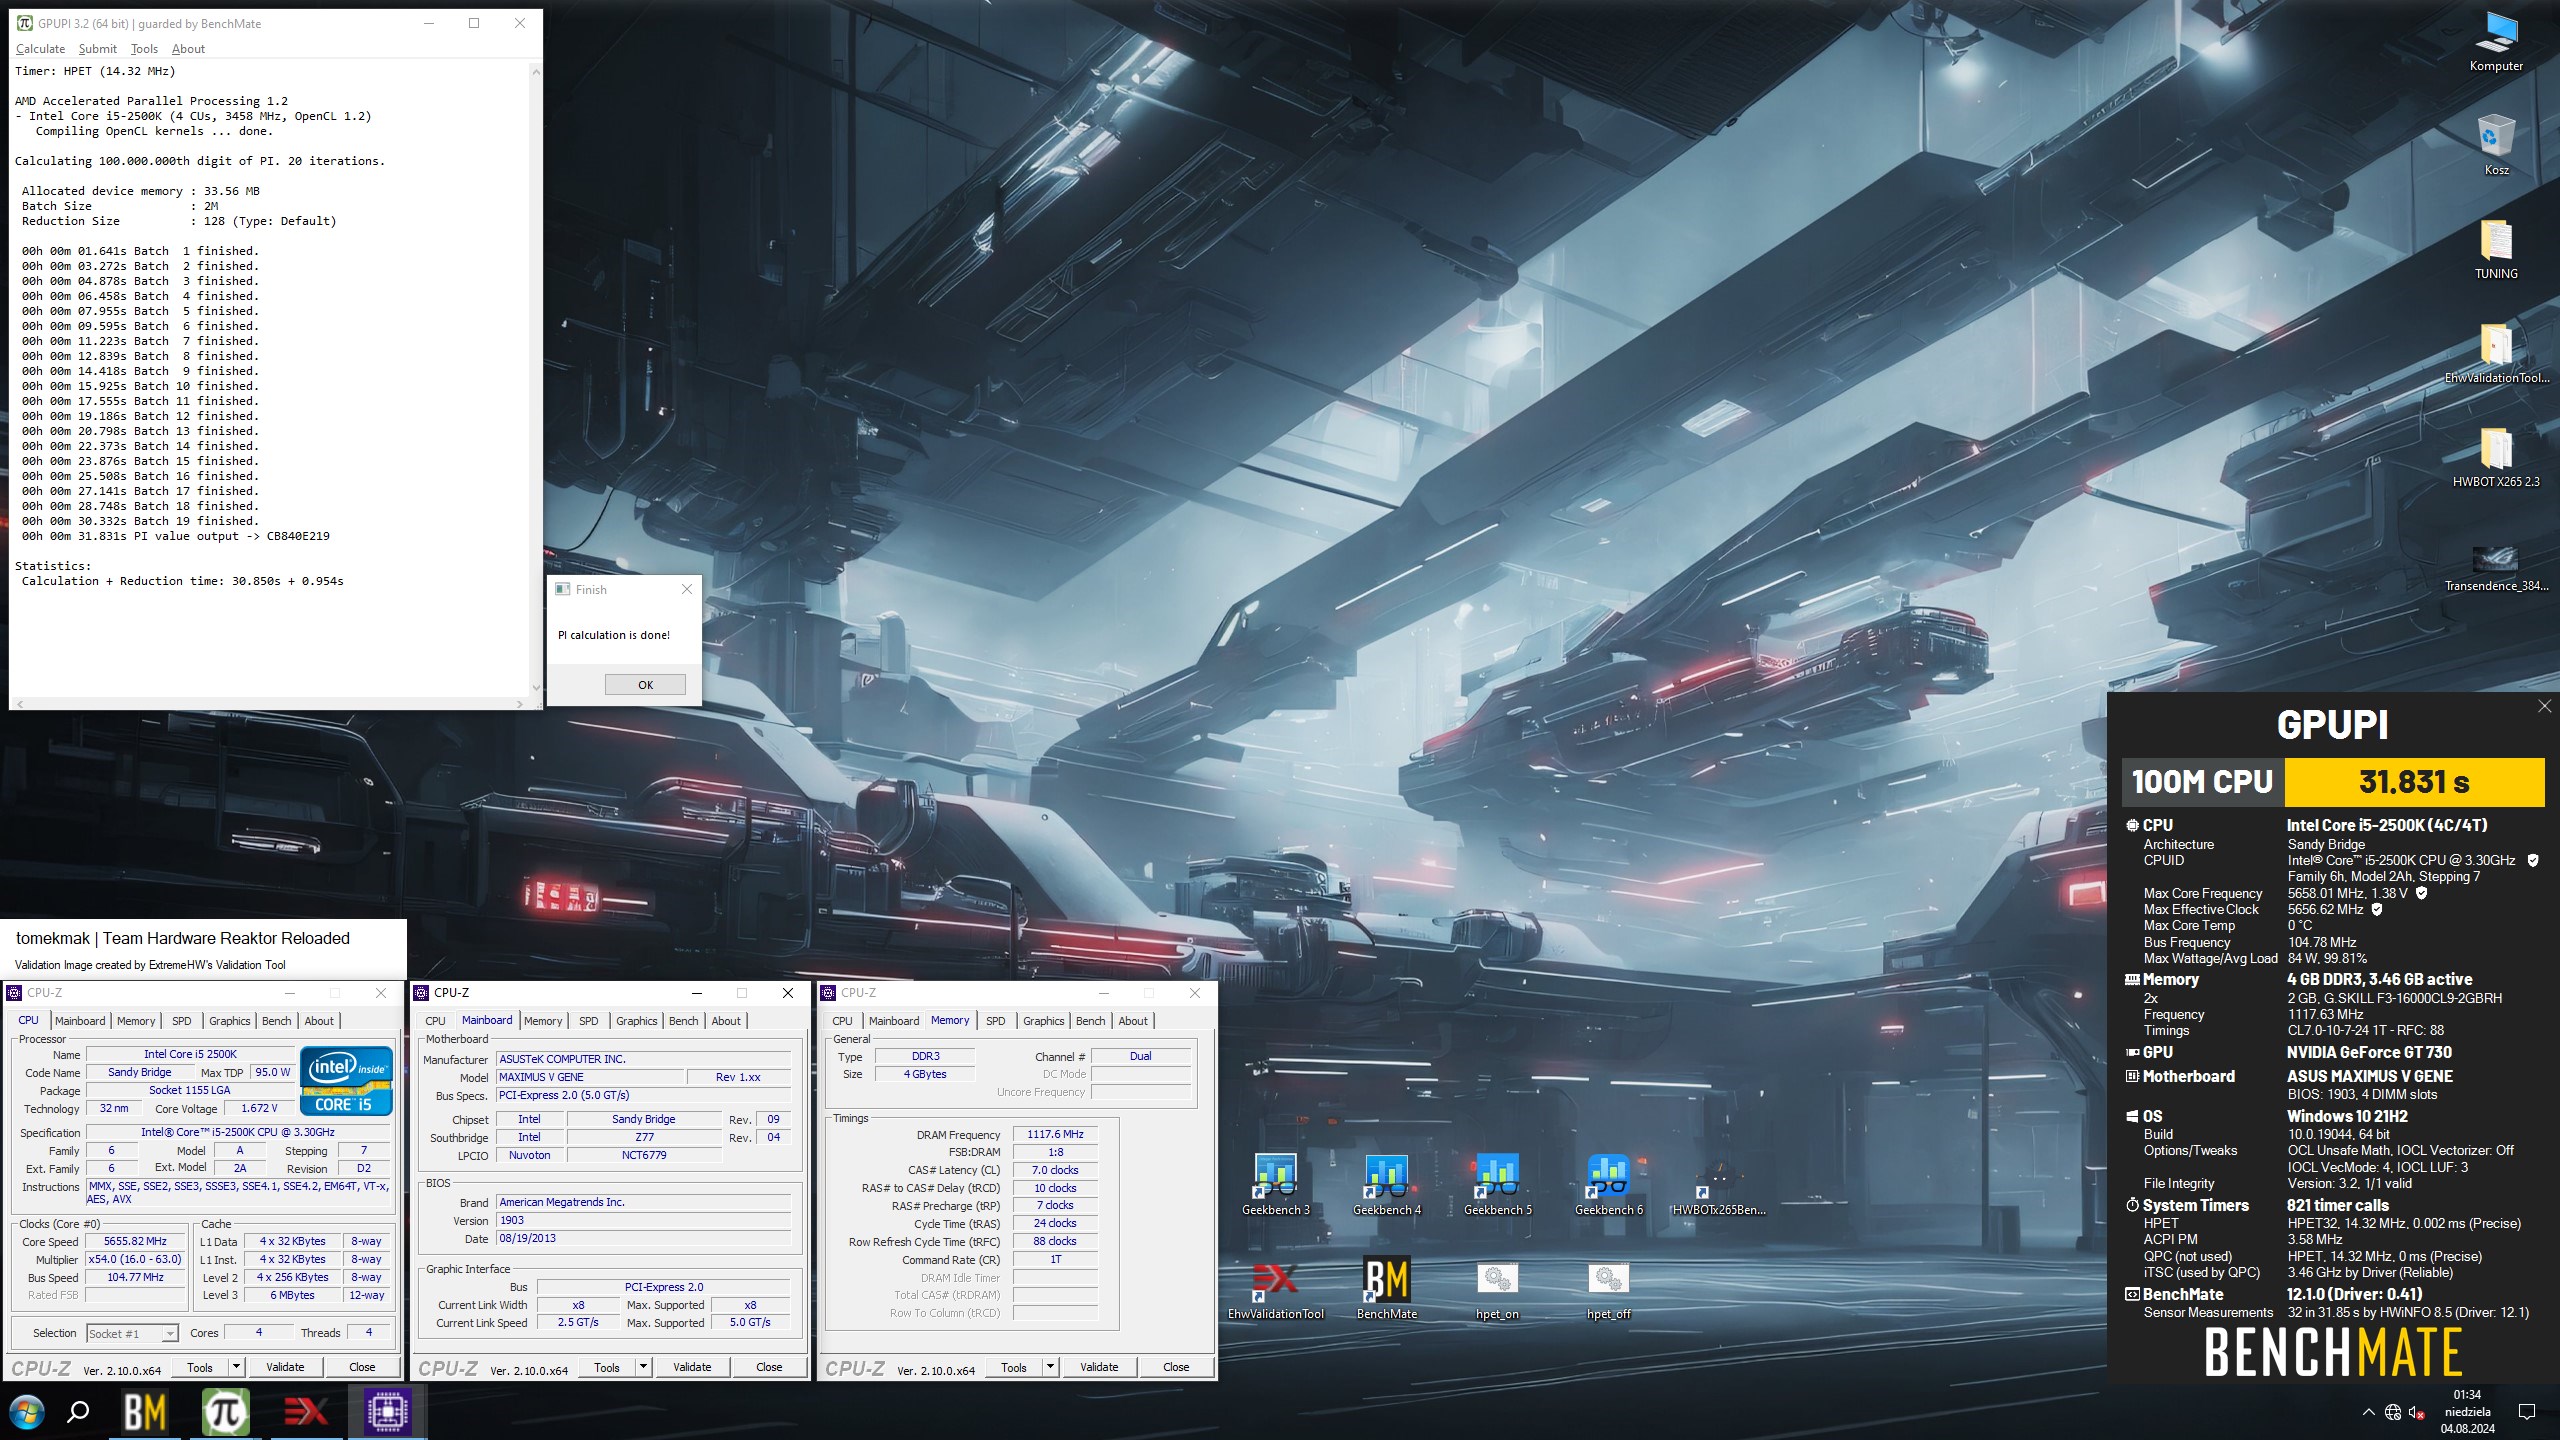Select Graphics tab in Mainboard CPU-Z window
Image resolution: width=2560 pixels, height=1440 pixels.
(x=636, y=1021)
